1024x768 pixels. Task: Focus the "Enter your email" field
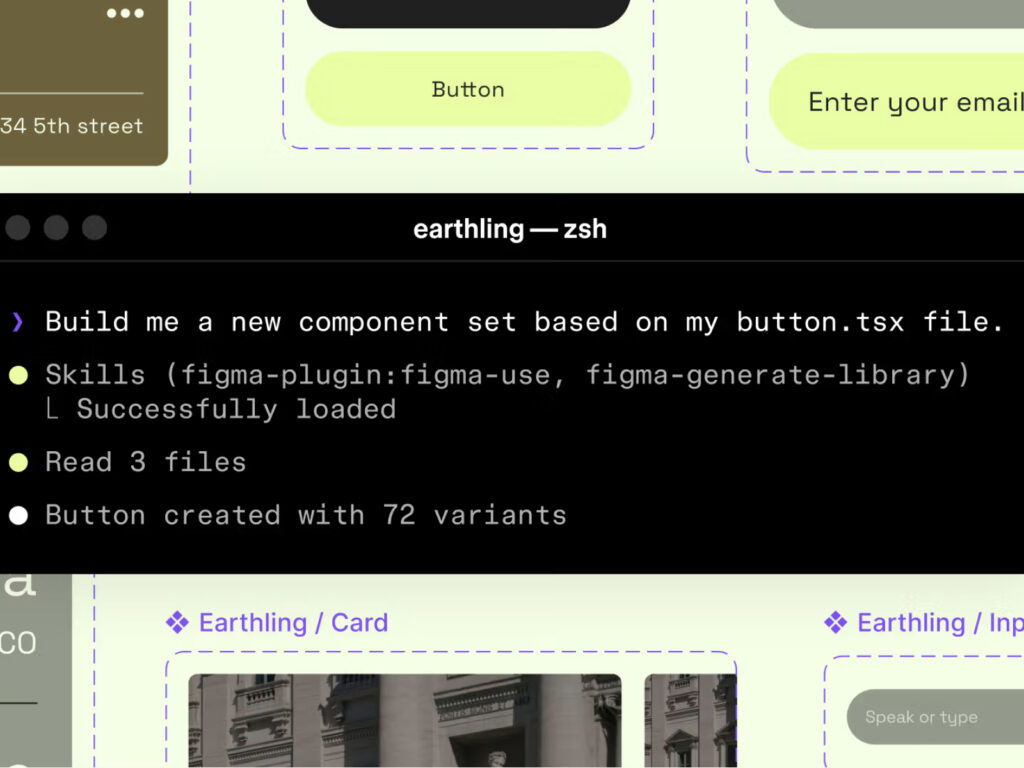(x=900, y=102)
